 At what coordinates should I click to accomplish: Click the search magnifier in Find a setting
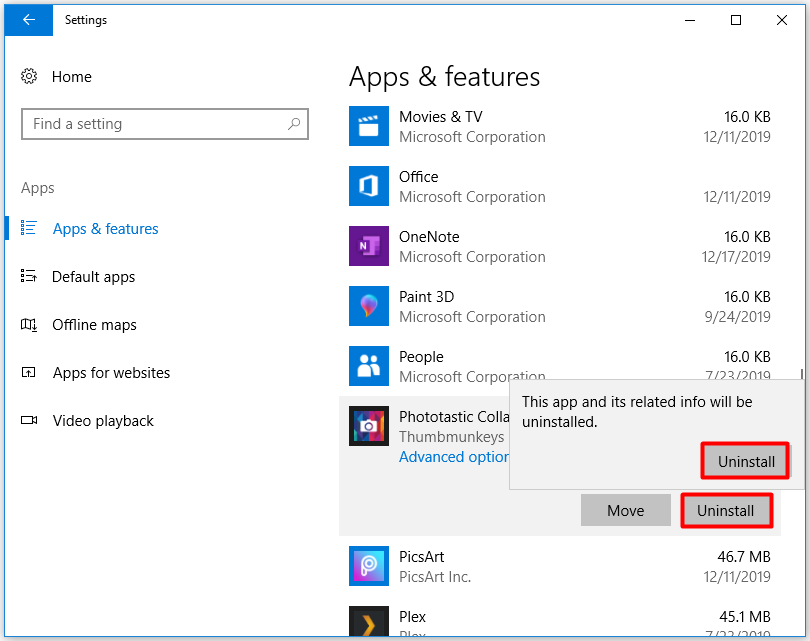click(x=294, y=124)
